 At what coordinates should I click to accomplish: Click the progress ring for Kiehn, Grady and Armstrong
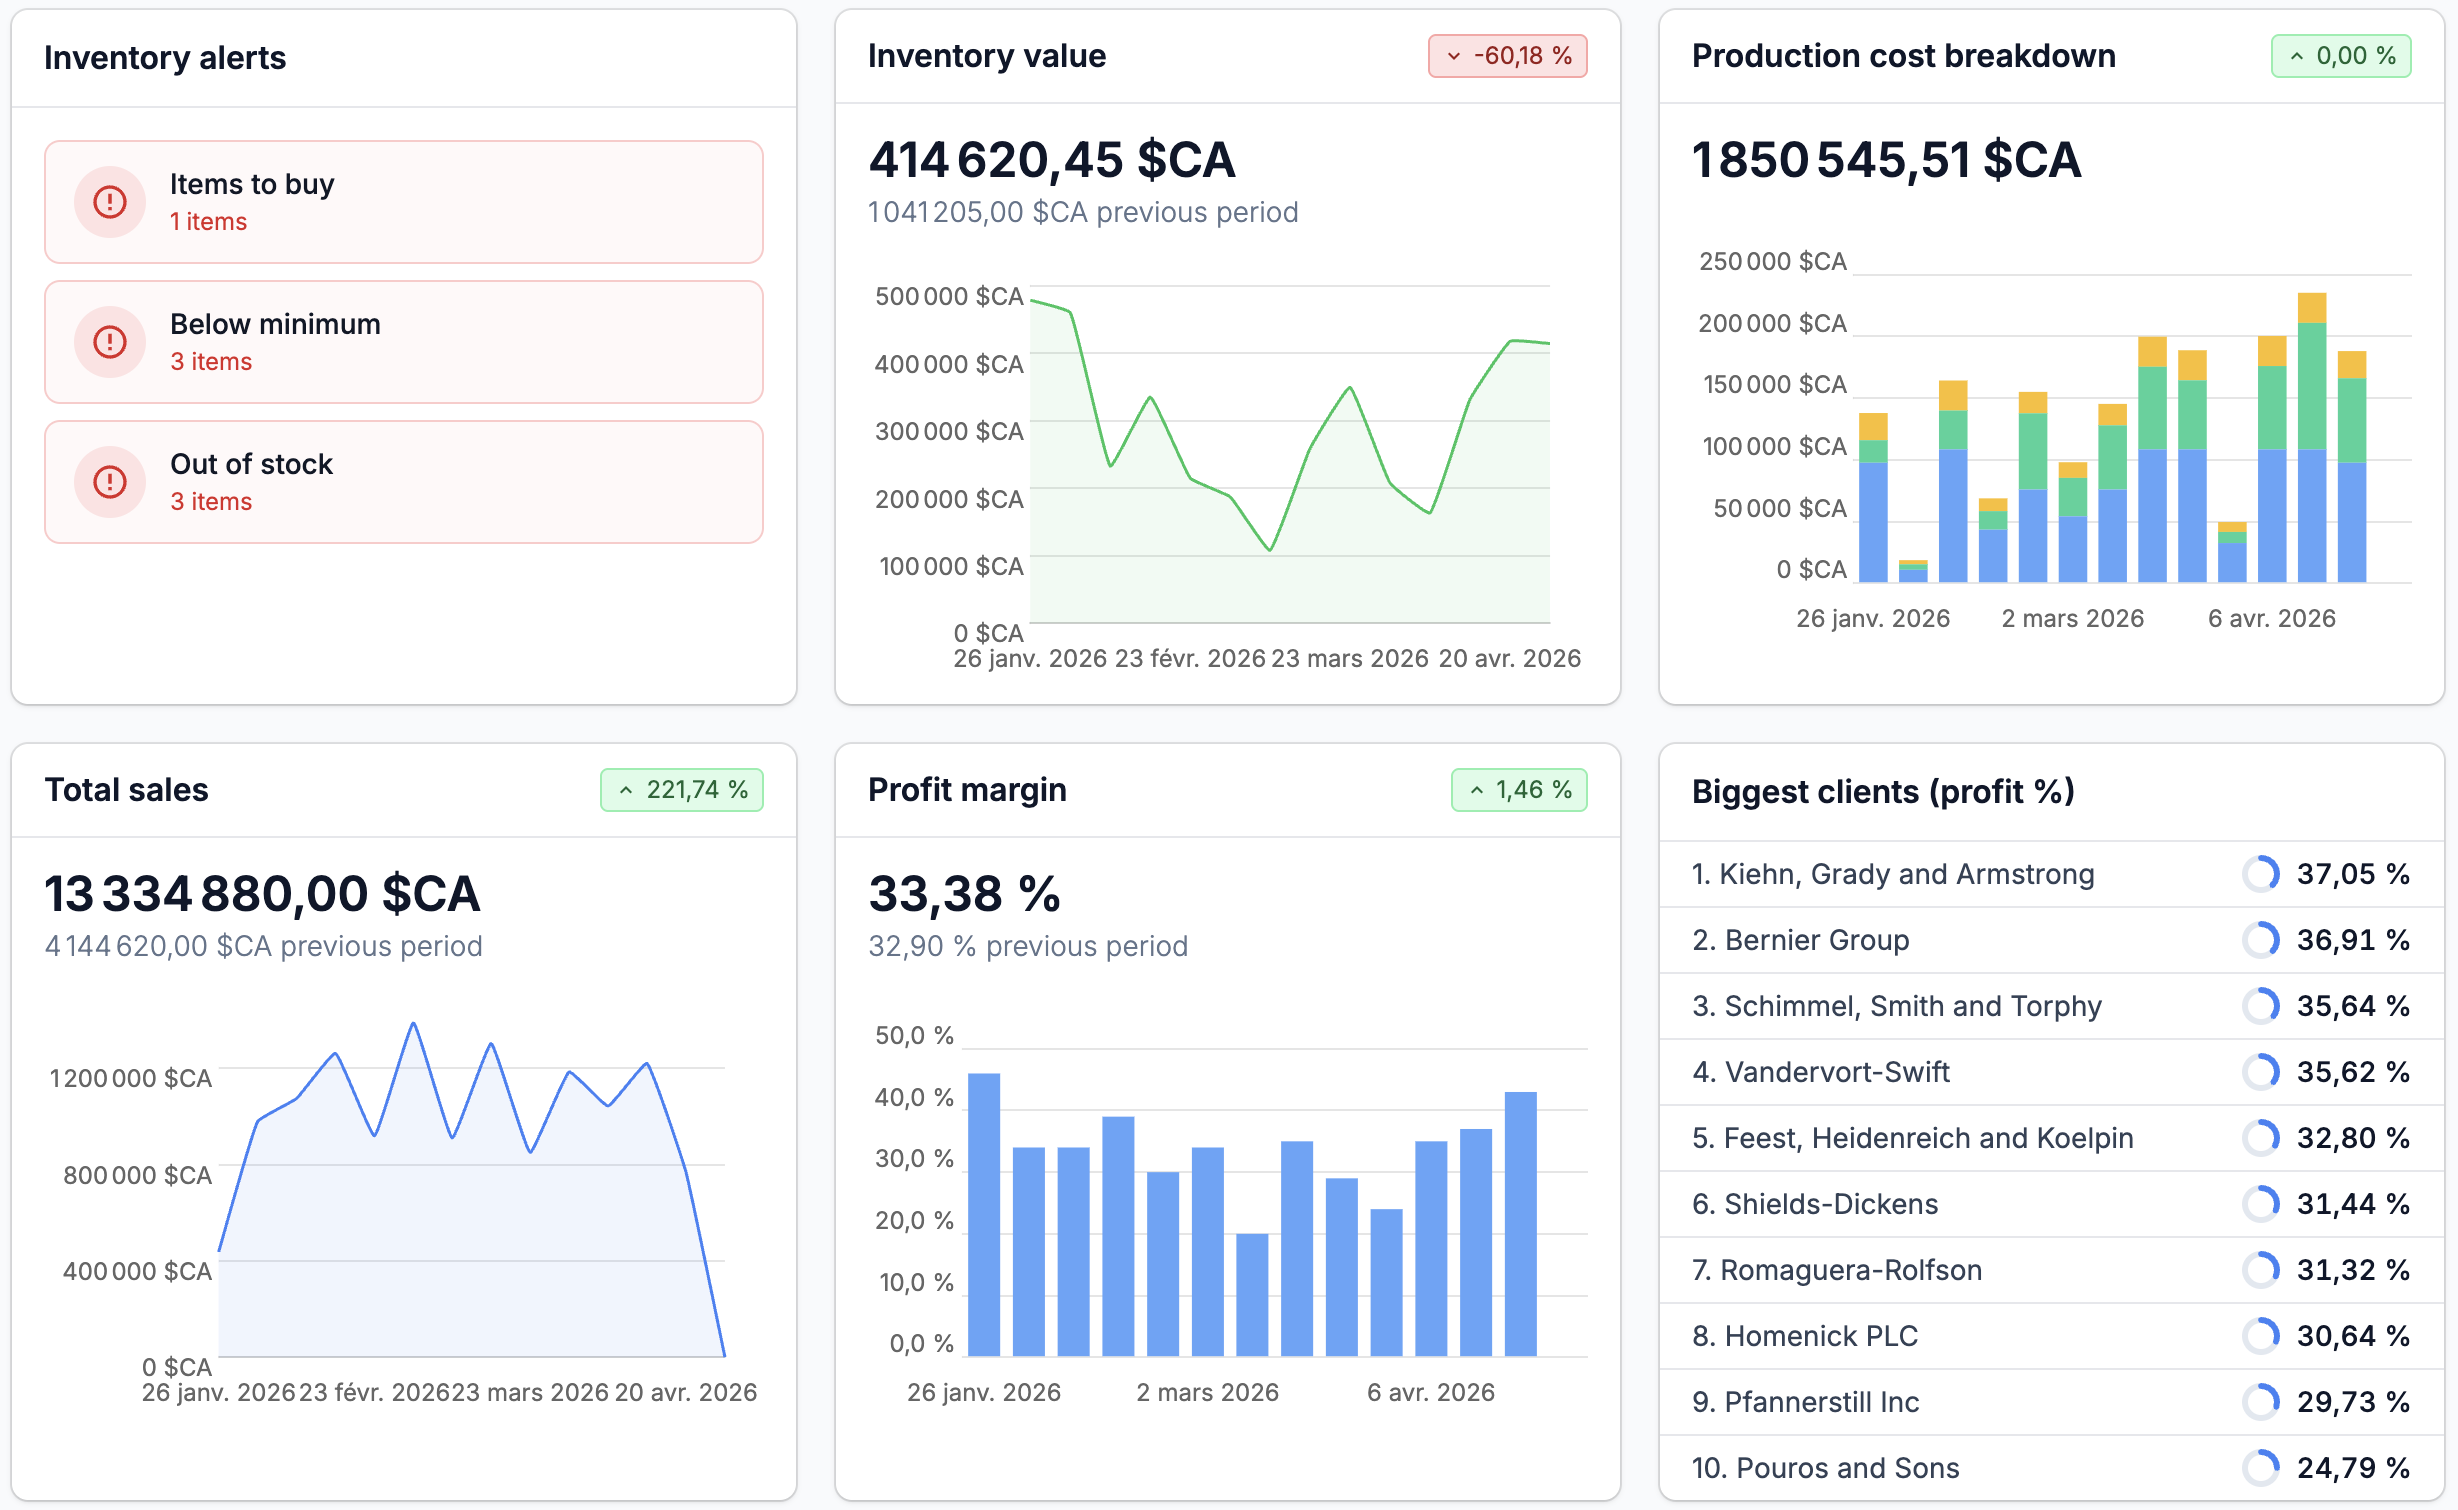2260,874
